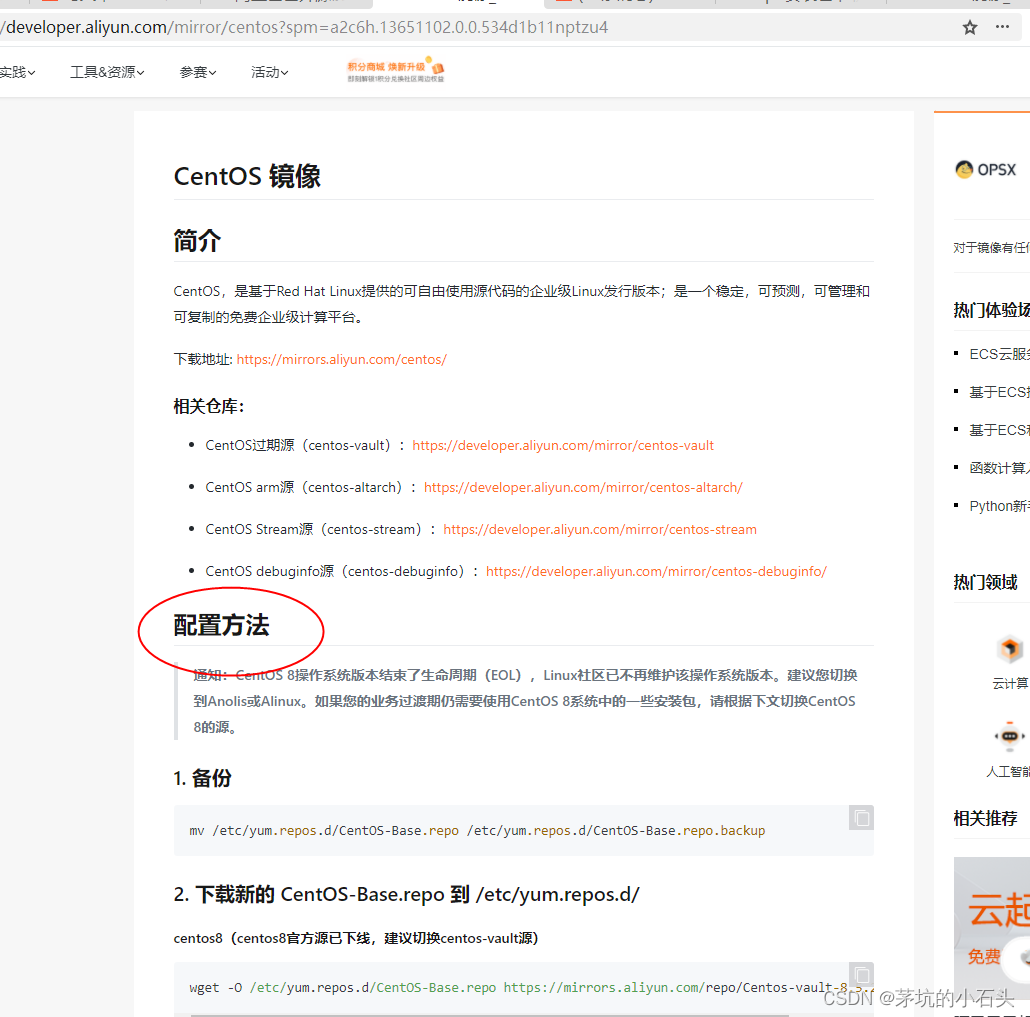Image resolution: width=1030 pixels, height=1017 pixels.
Task: Open the mirrors.aliyun.com/centos download link
Action: (342, 359)
